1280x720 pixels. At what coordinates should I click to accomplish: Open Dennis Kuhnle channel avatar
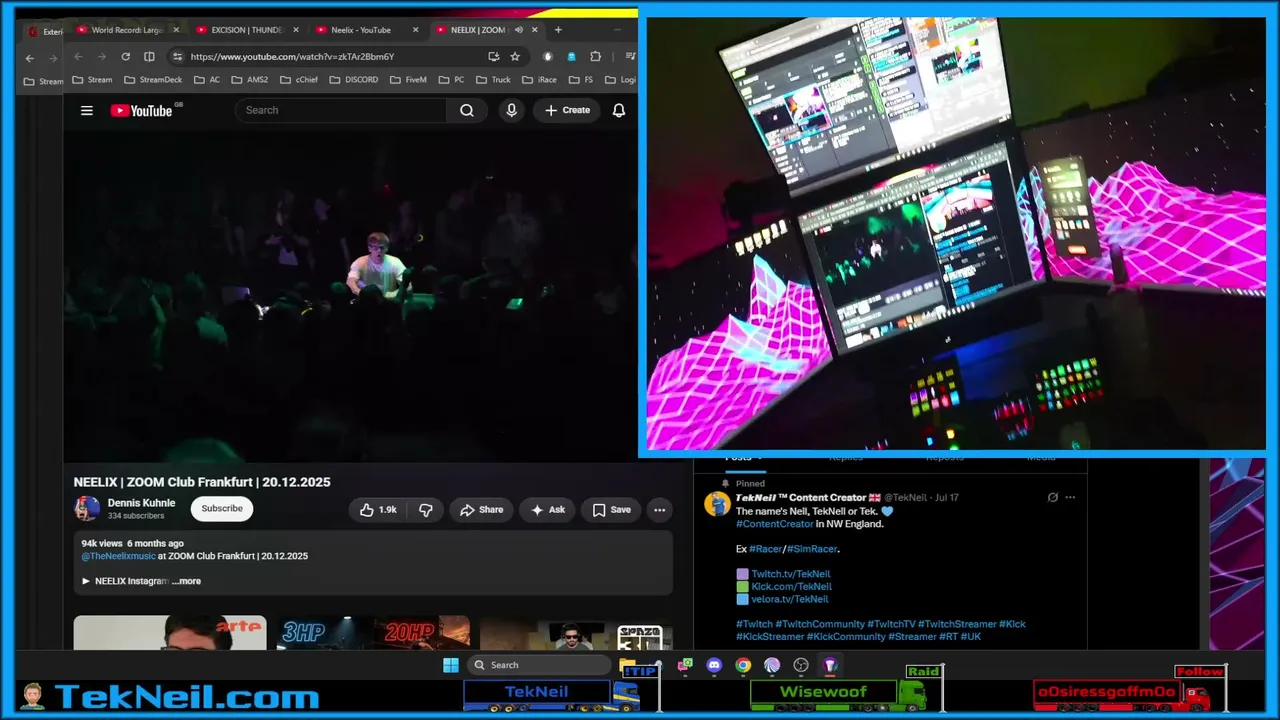(x=87, y=508)
